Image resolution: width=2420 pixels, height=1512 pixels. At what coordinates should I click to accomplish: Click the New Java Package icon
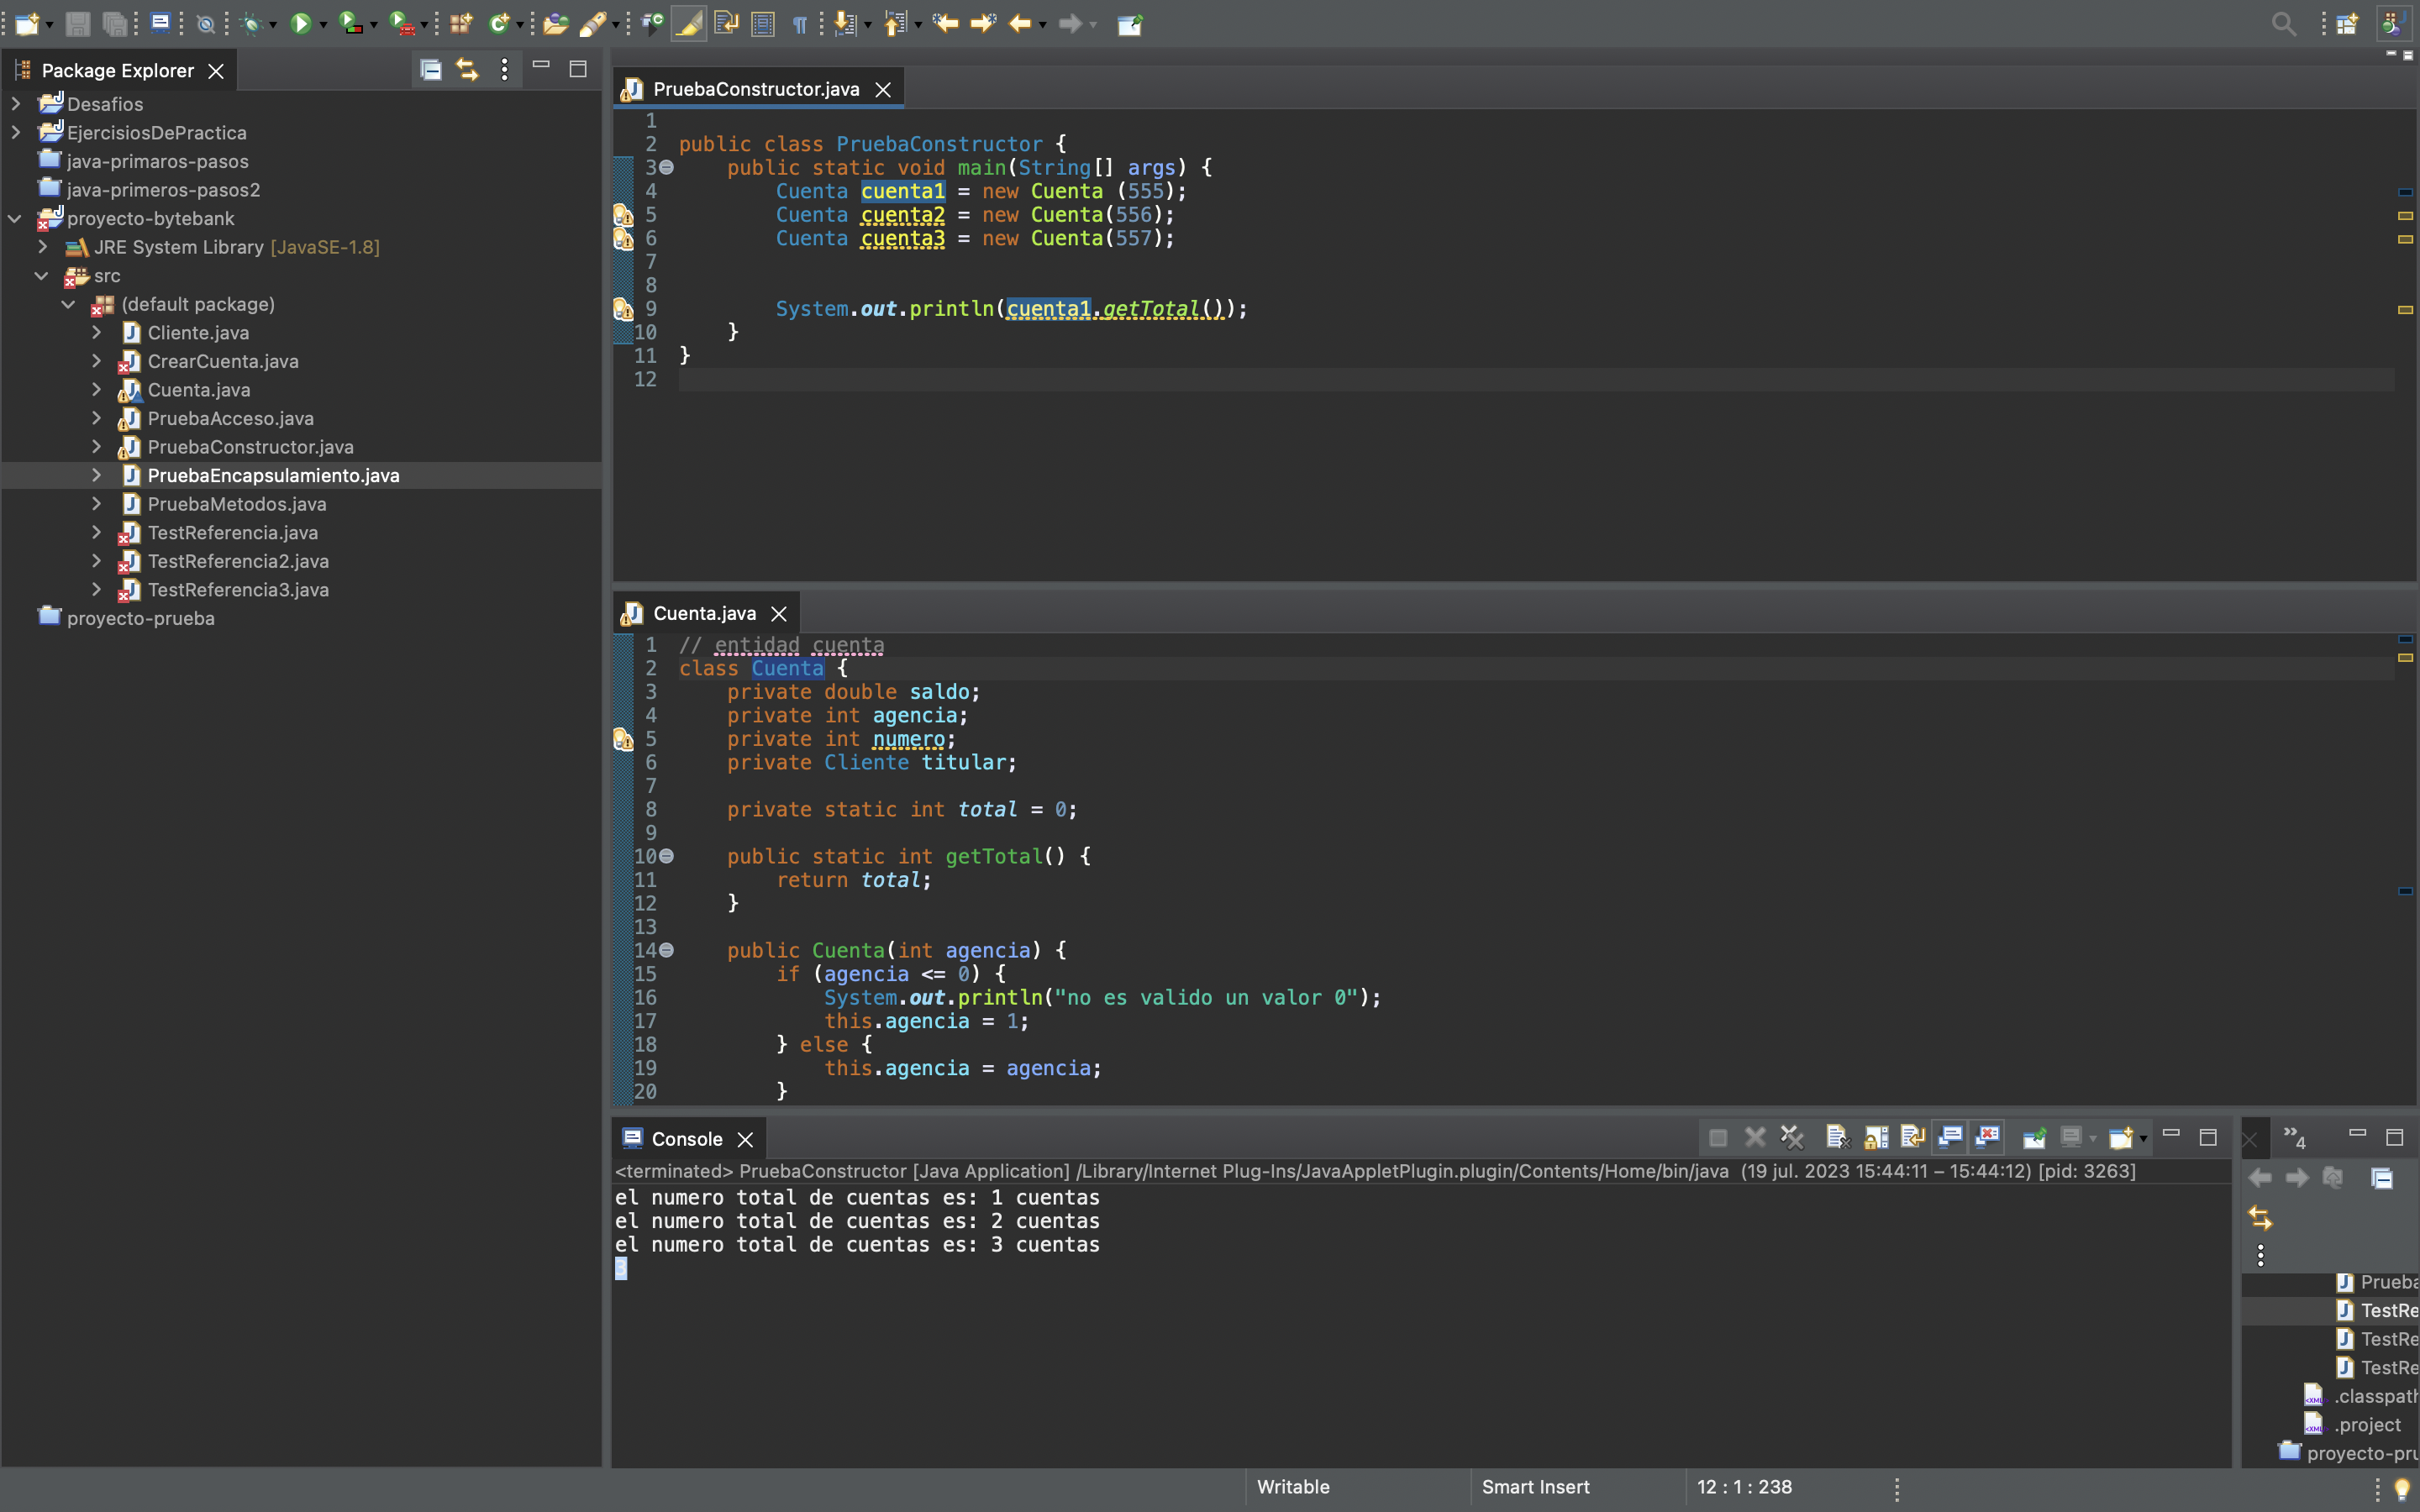coord(461,24)
